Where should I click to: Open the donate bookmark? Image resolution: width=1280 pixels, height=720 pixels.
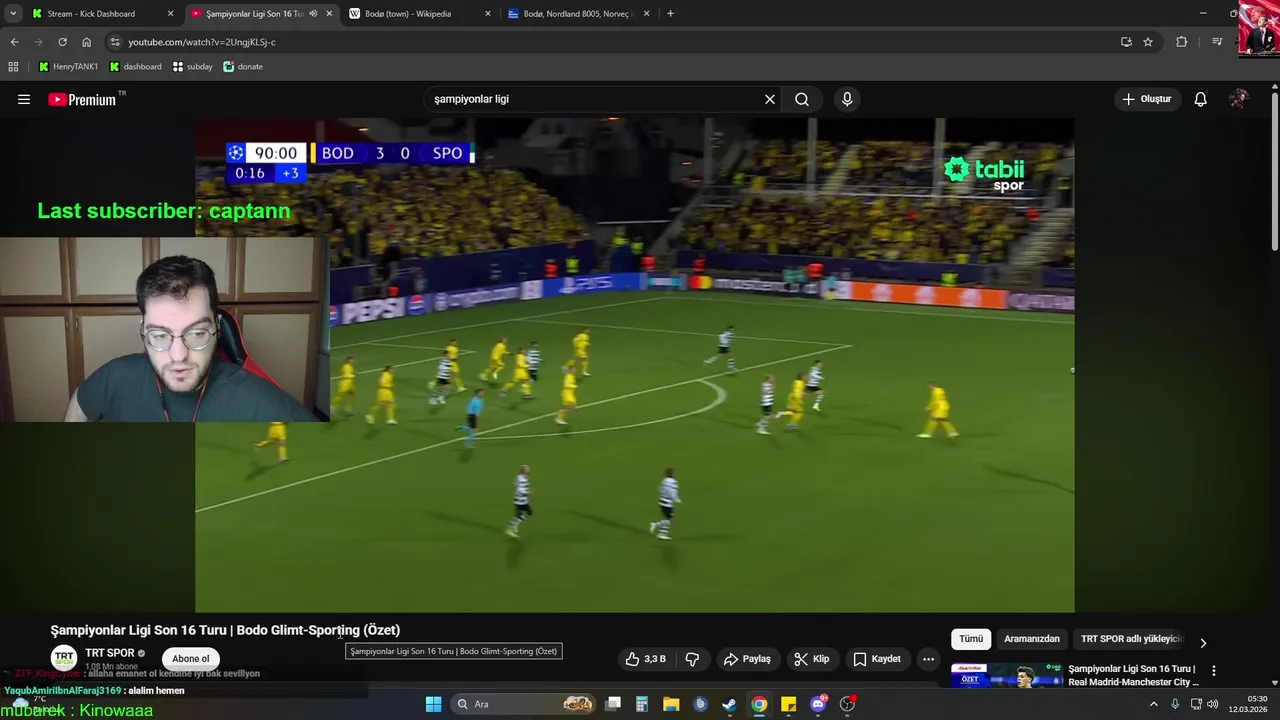click(243, 67)
